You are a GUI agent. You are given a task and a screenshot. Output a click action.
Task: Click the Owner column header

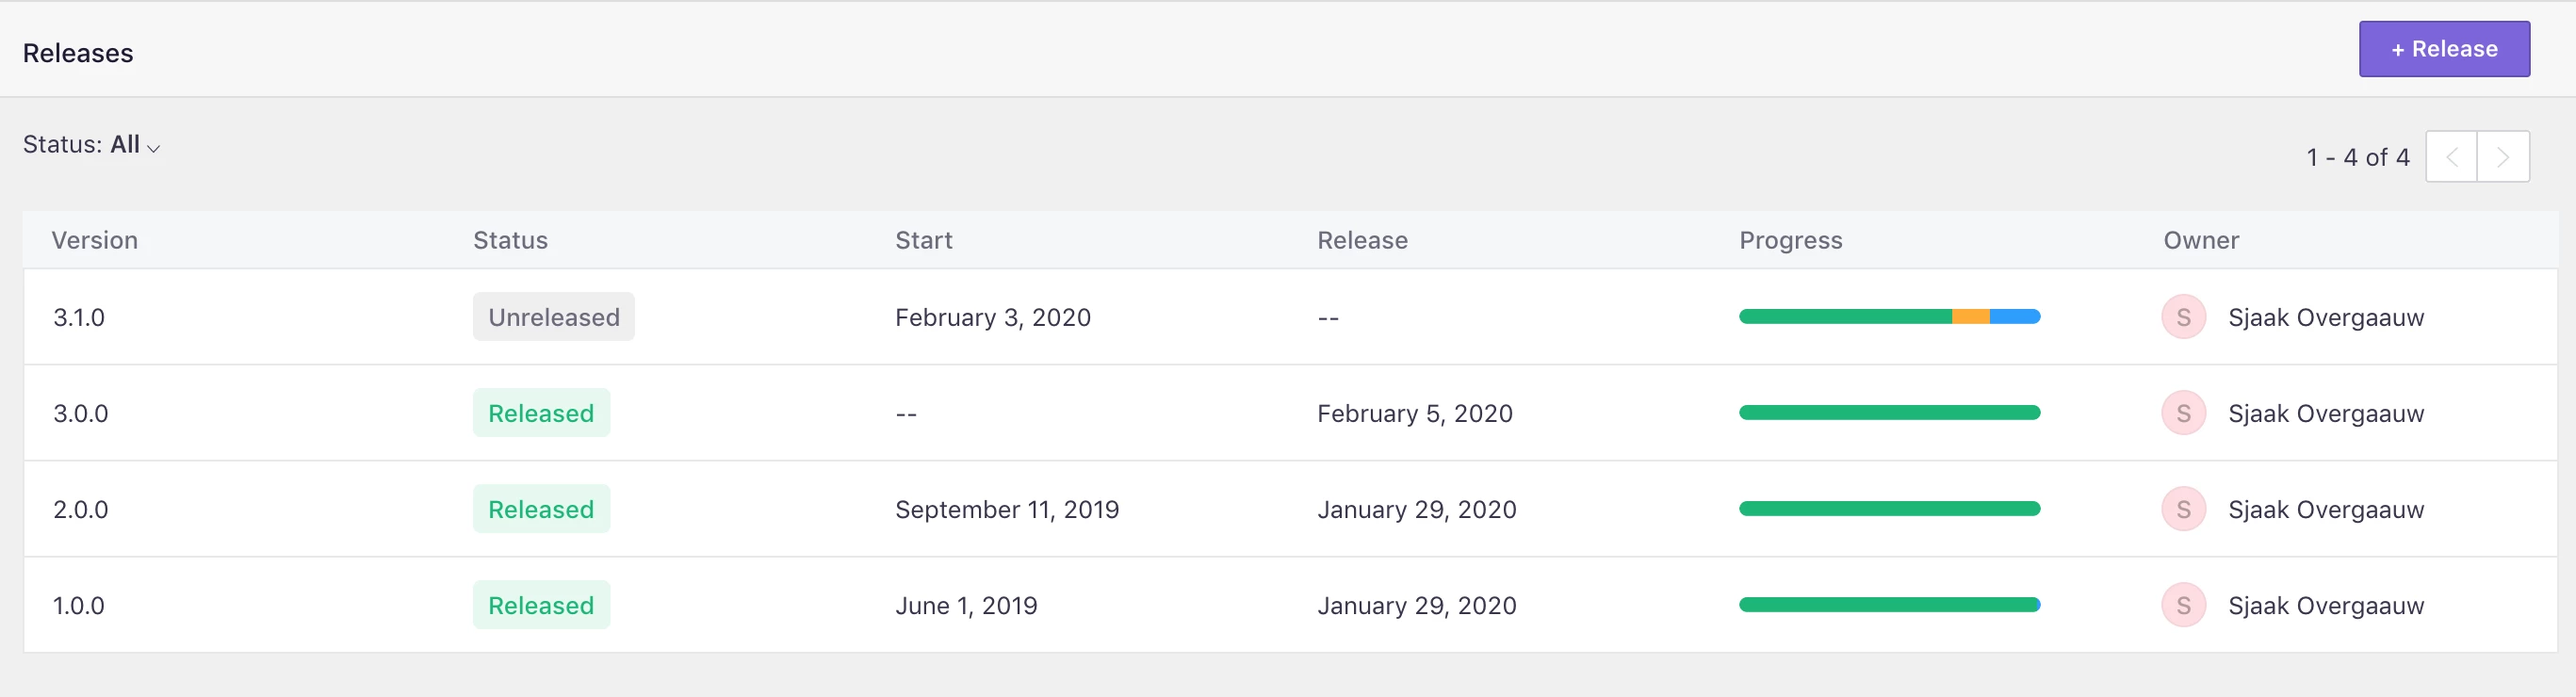(x=2201, y=240)
